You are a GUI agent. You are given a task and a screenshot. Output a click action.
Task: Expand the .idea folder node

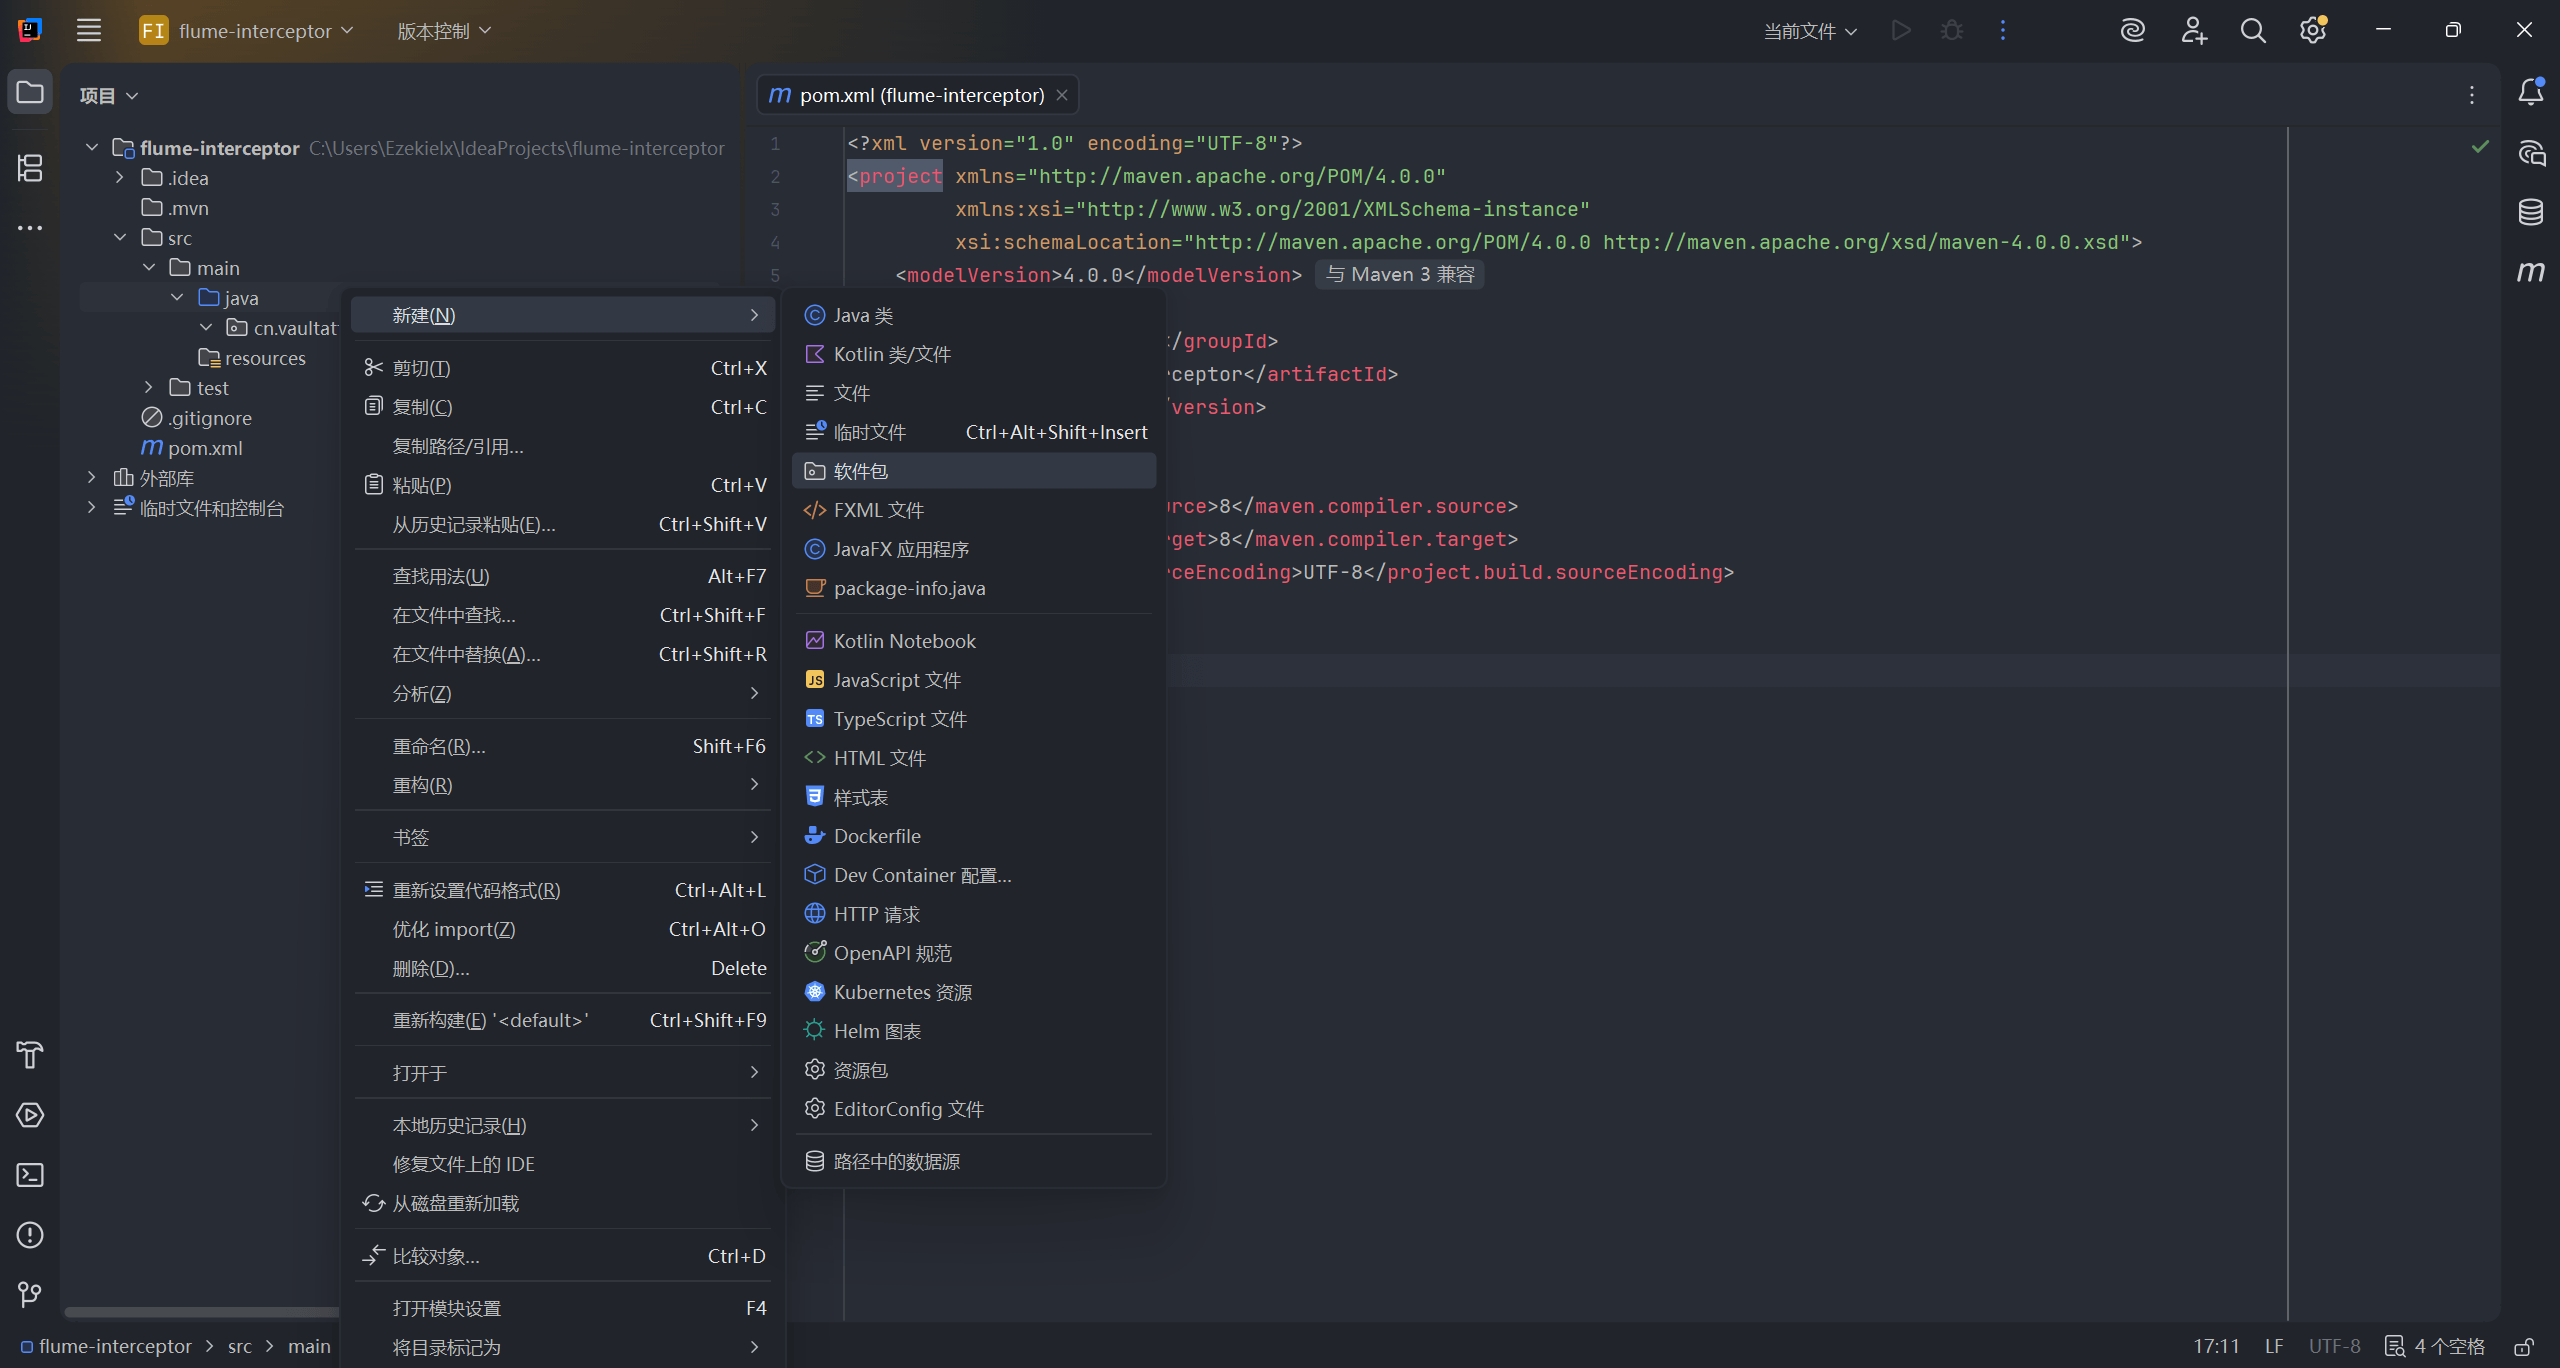coord(120,177)
